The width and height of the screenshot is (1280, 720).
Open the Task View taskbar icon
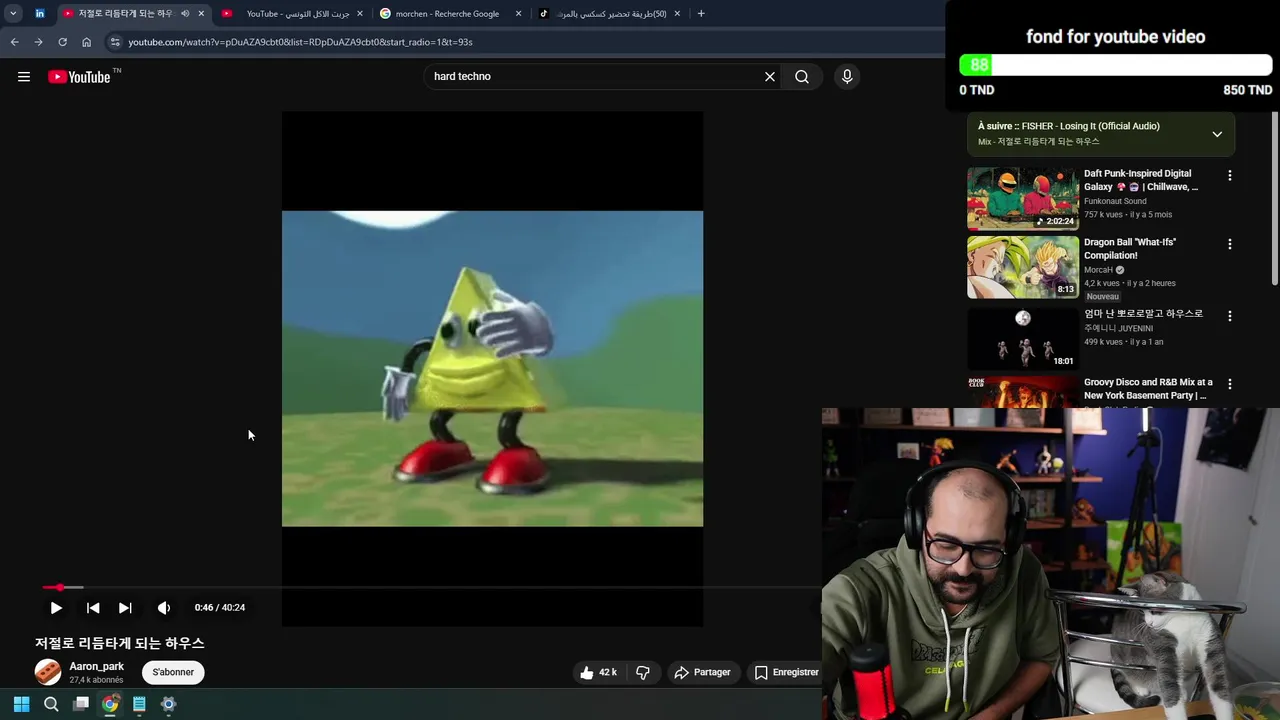pyautogui.click(x=81, y=704)
